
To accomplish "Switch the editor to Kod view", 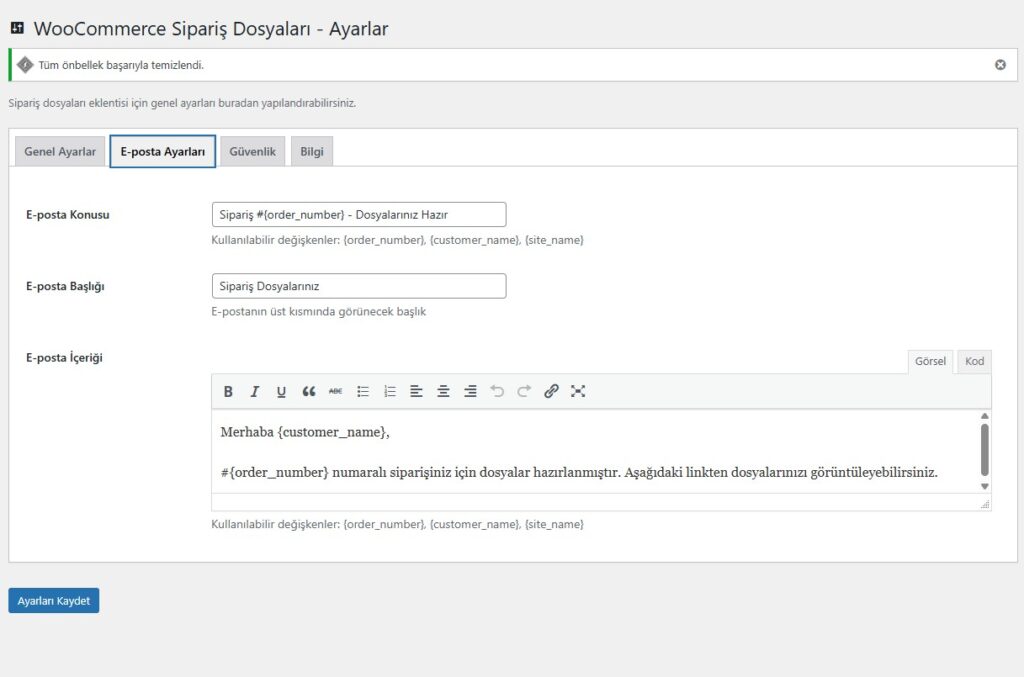I will click(x=973, y=361).
